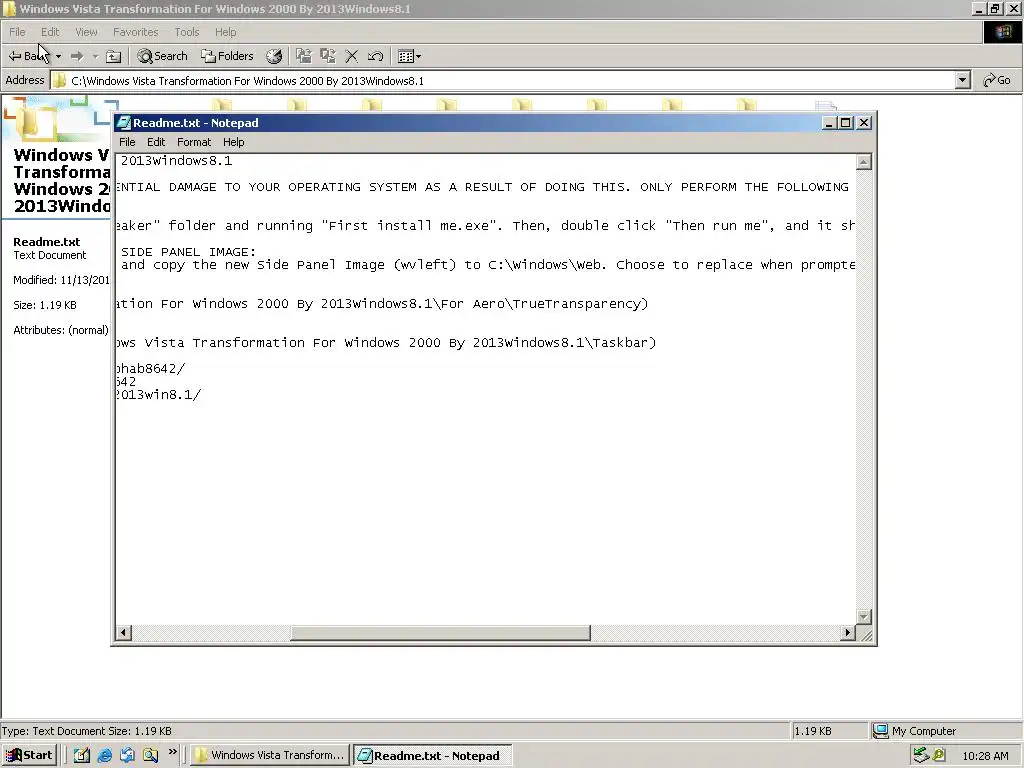The height and width of the screenshot is (768, 1024).
Task: Click the Windows flag throbber logo
Action: coord(1002,32)
